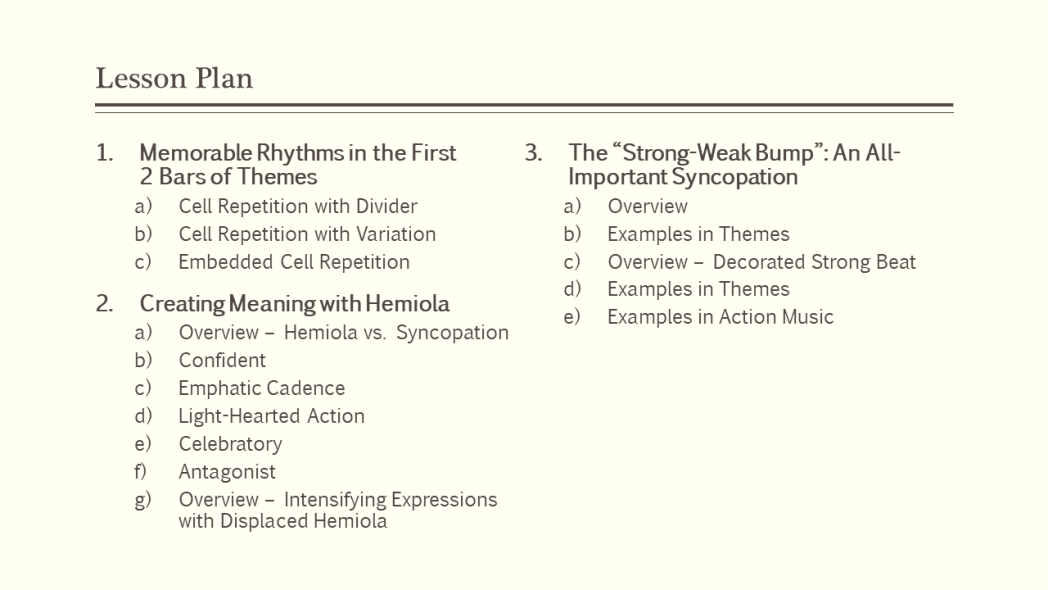The width and height of the screenshot is (1048, 590).
Task: Click "Cell Repetition with Divider" item
Action: (x=297, y=207)
